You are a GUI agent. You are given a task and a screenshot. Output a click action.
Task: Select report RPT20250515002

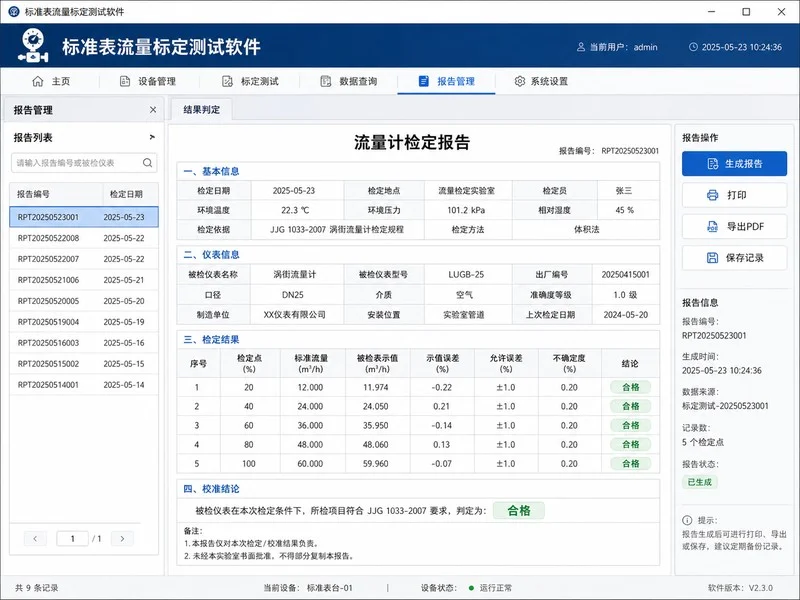[84, 363]
